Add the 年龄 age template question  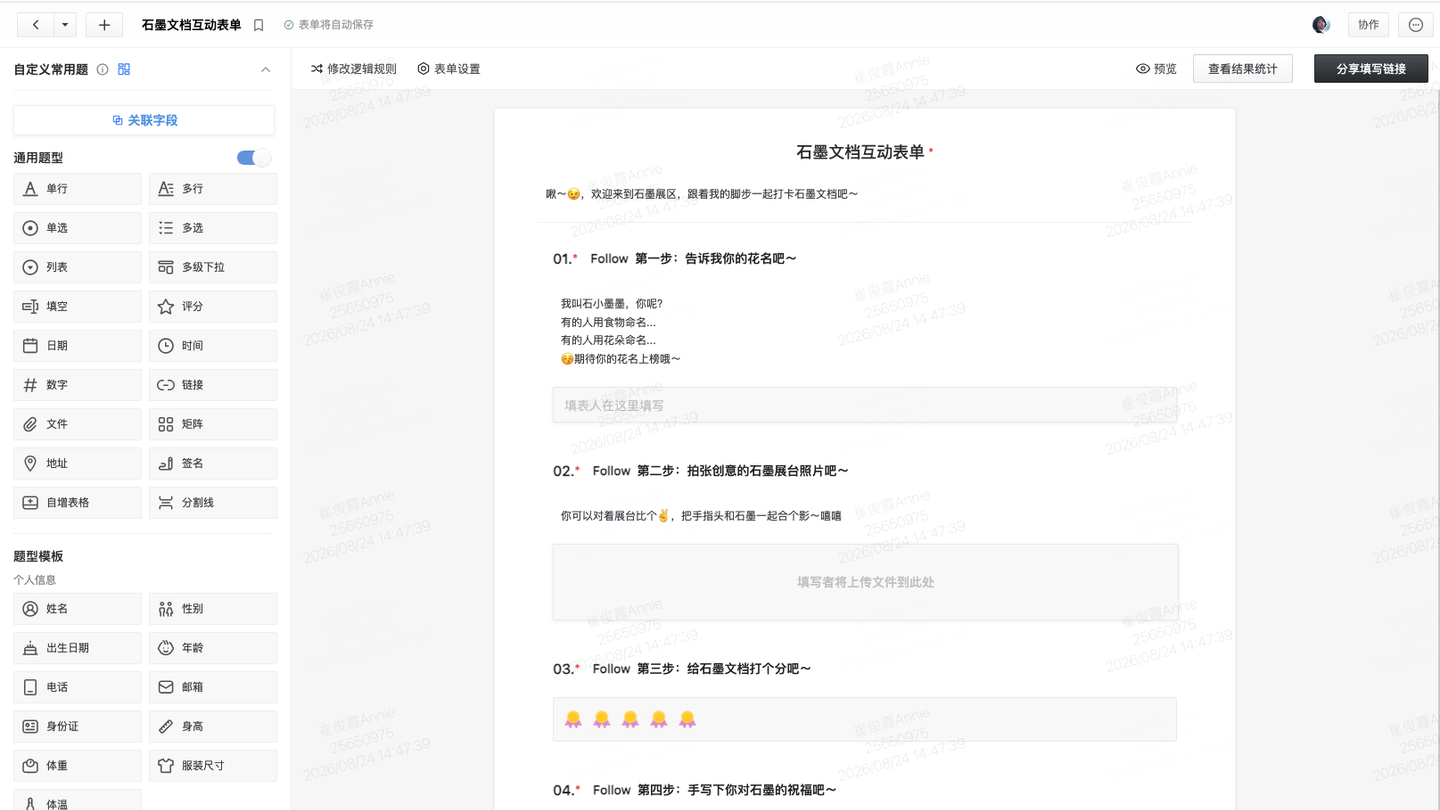(x=213, y=648)
